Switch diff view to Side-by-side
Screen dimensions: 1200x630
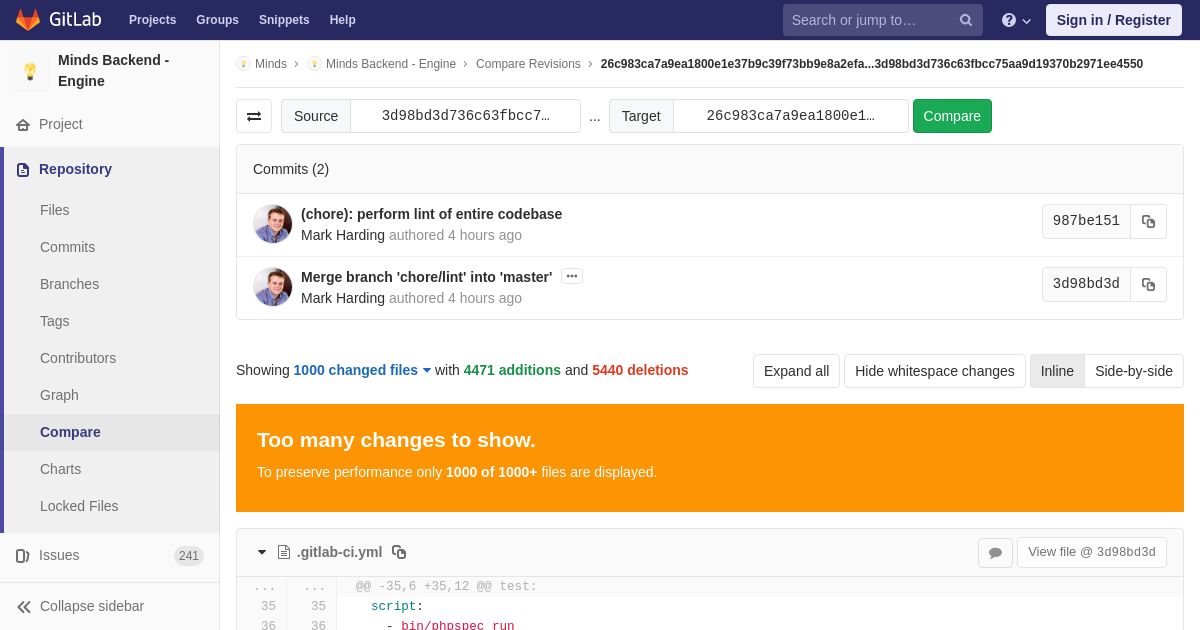click(1133, 371)
